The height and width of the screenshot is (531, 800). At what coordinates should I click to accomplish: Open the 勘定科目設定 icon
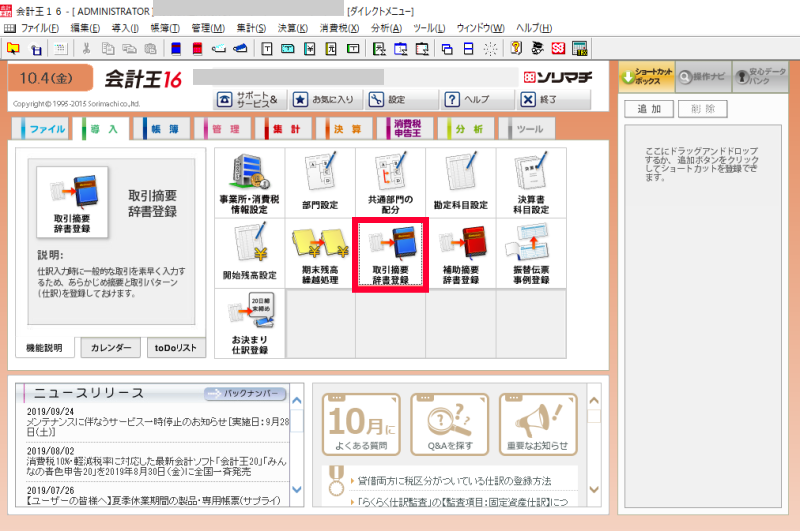tap(460, 183)
